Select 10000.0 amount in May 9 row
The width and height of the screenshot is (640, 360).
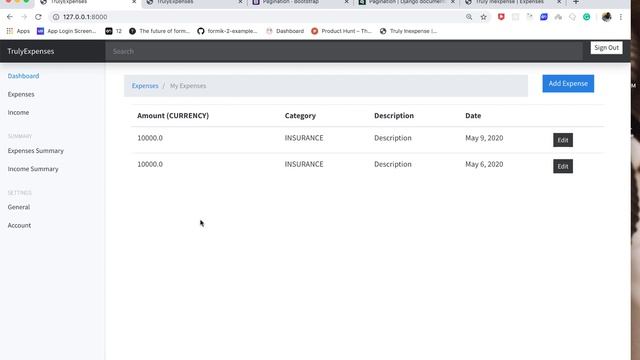point(150,138)
